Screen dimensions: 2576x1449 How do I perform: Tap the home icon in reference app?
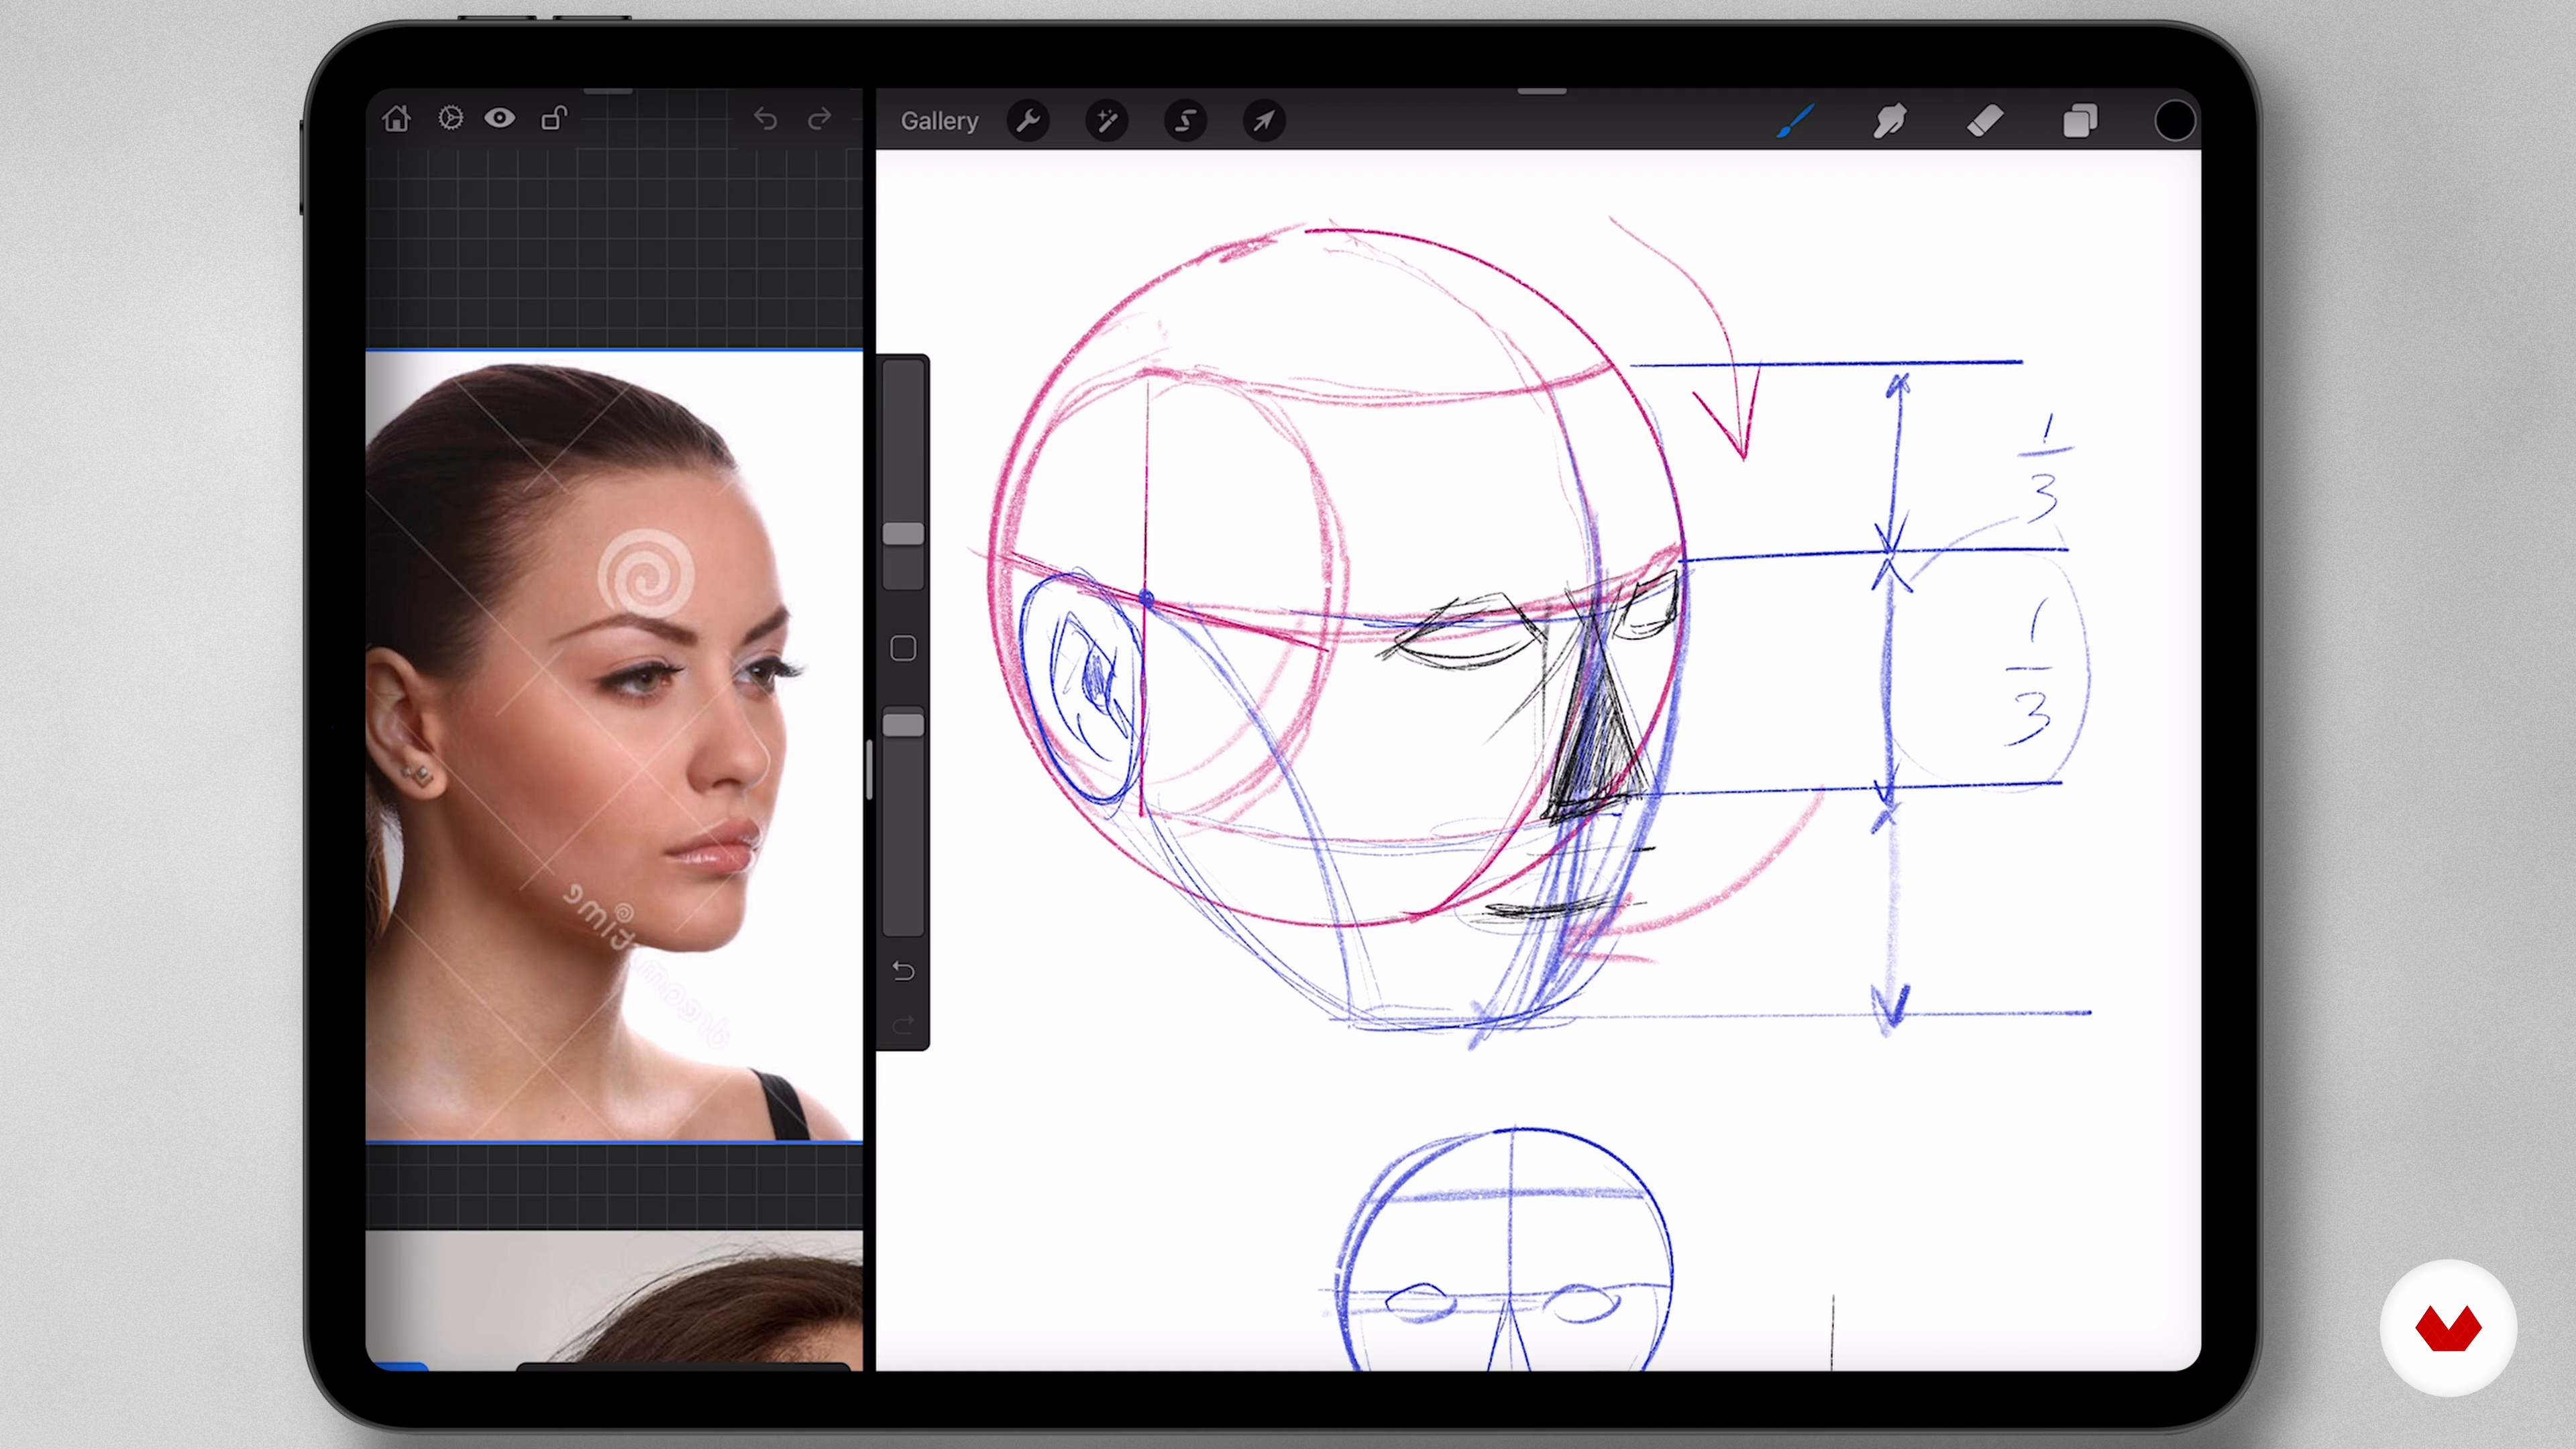tap(396, 119)
